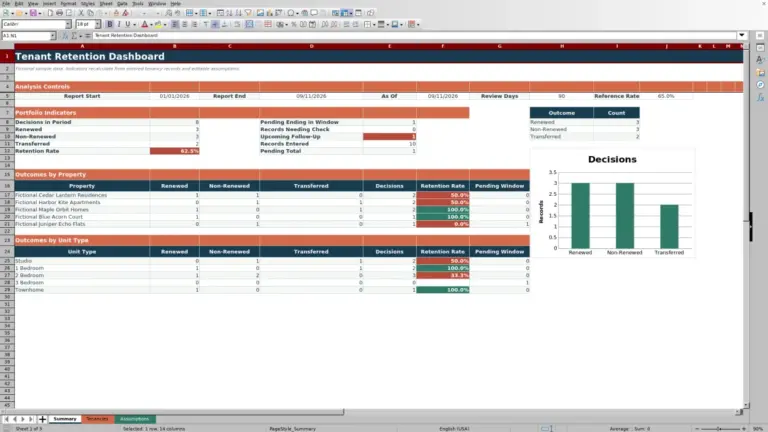Click the Clone Formatting paintbrush icon
This screenshot has width=768, height=432.
pyautogui.click(x=116, y=13)
